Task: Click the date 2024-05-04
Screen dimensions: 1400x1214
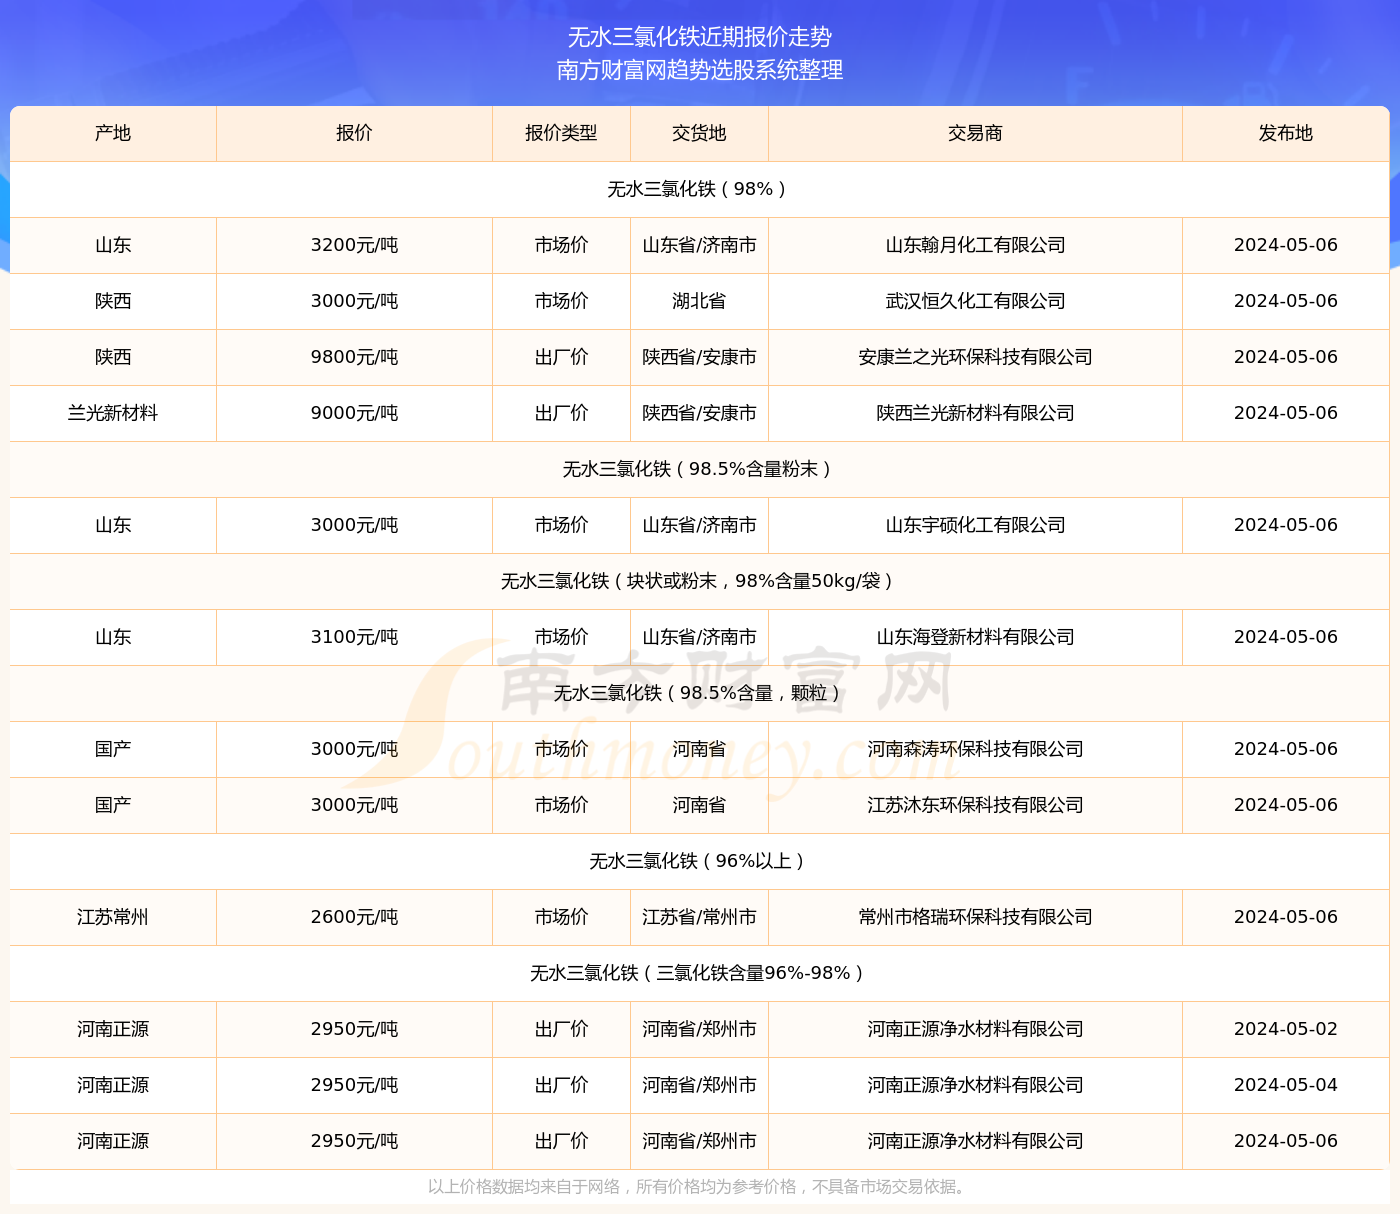Action: (1286, 1085)
